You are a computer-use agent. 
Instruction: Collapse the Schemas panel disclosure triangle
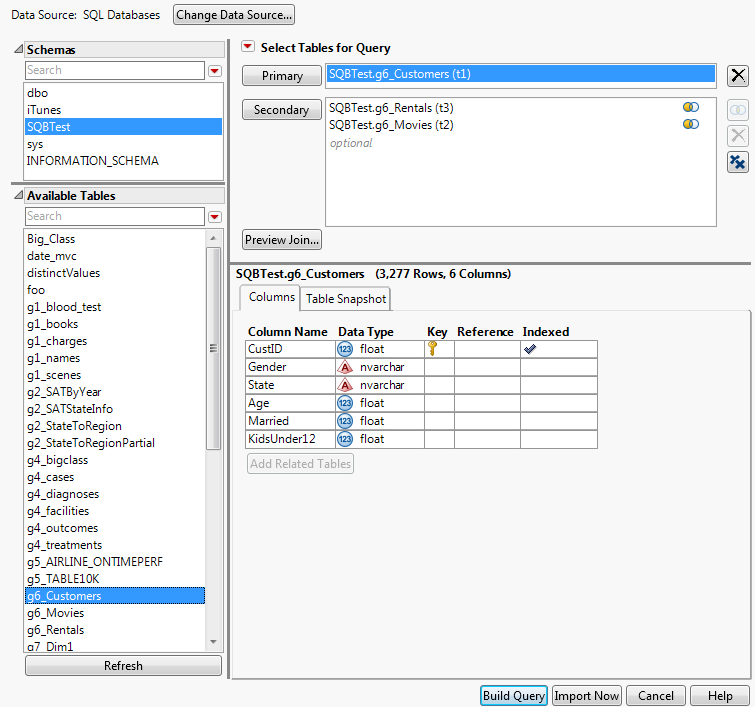pos(18,50)
